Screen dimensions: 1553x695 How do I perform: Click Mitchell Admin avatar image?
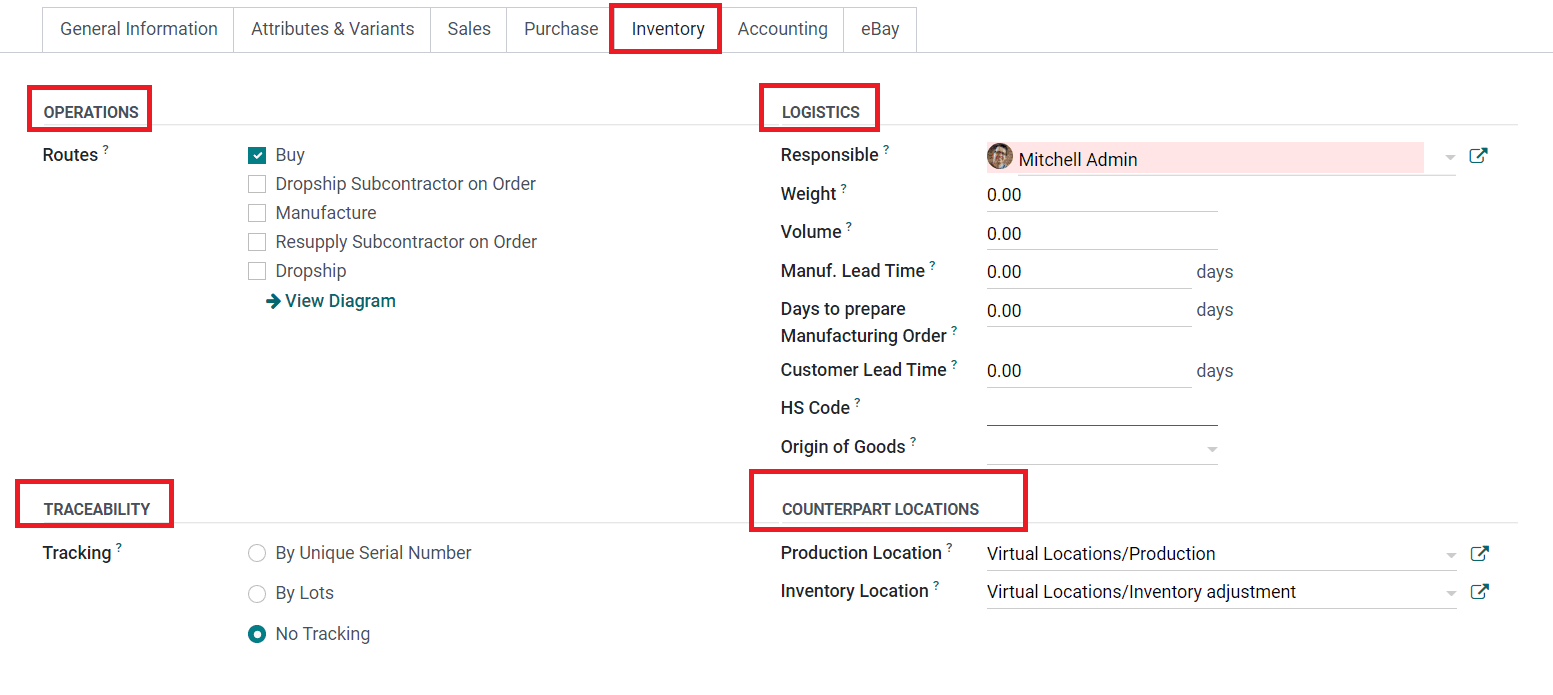[999, 157]
